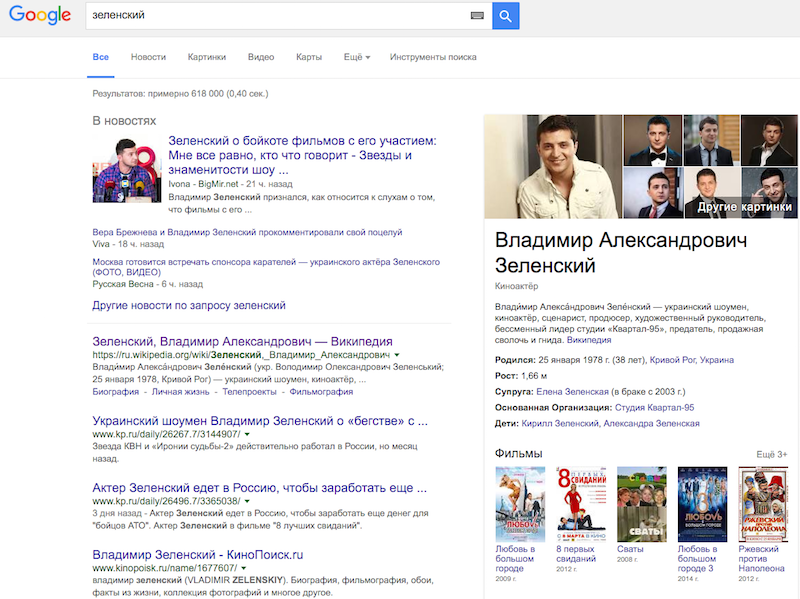Click results count text примерно 618 000
The image size is (800, 599).
coord(180,93)
